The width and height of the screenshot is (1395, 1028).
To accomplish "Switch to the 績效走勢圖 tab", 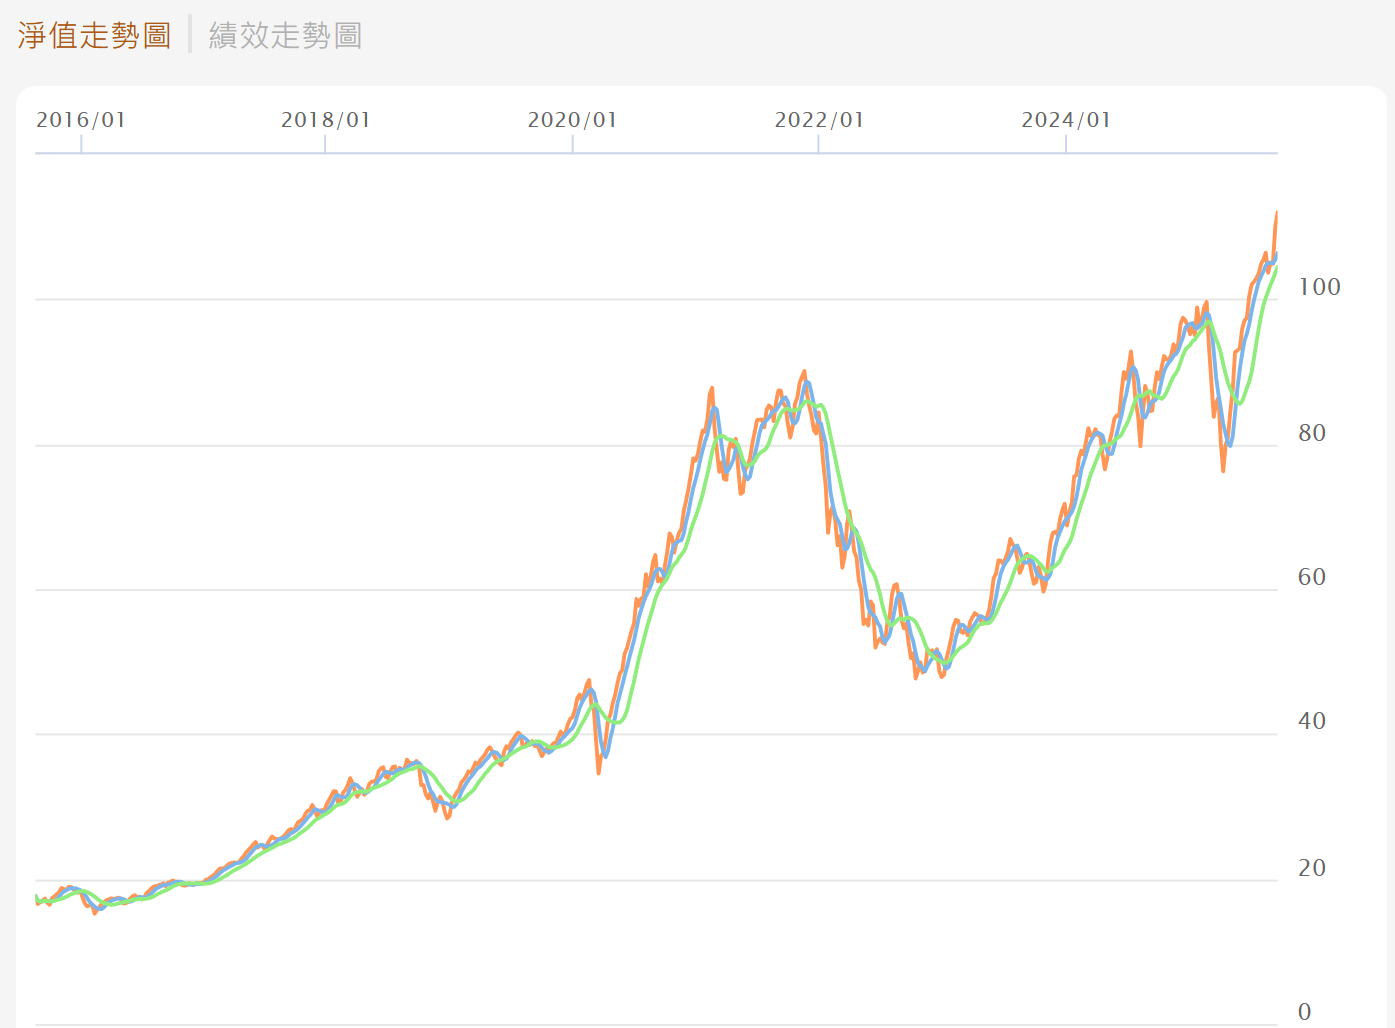I will [x=283, y=34].
